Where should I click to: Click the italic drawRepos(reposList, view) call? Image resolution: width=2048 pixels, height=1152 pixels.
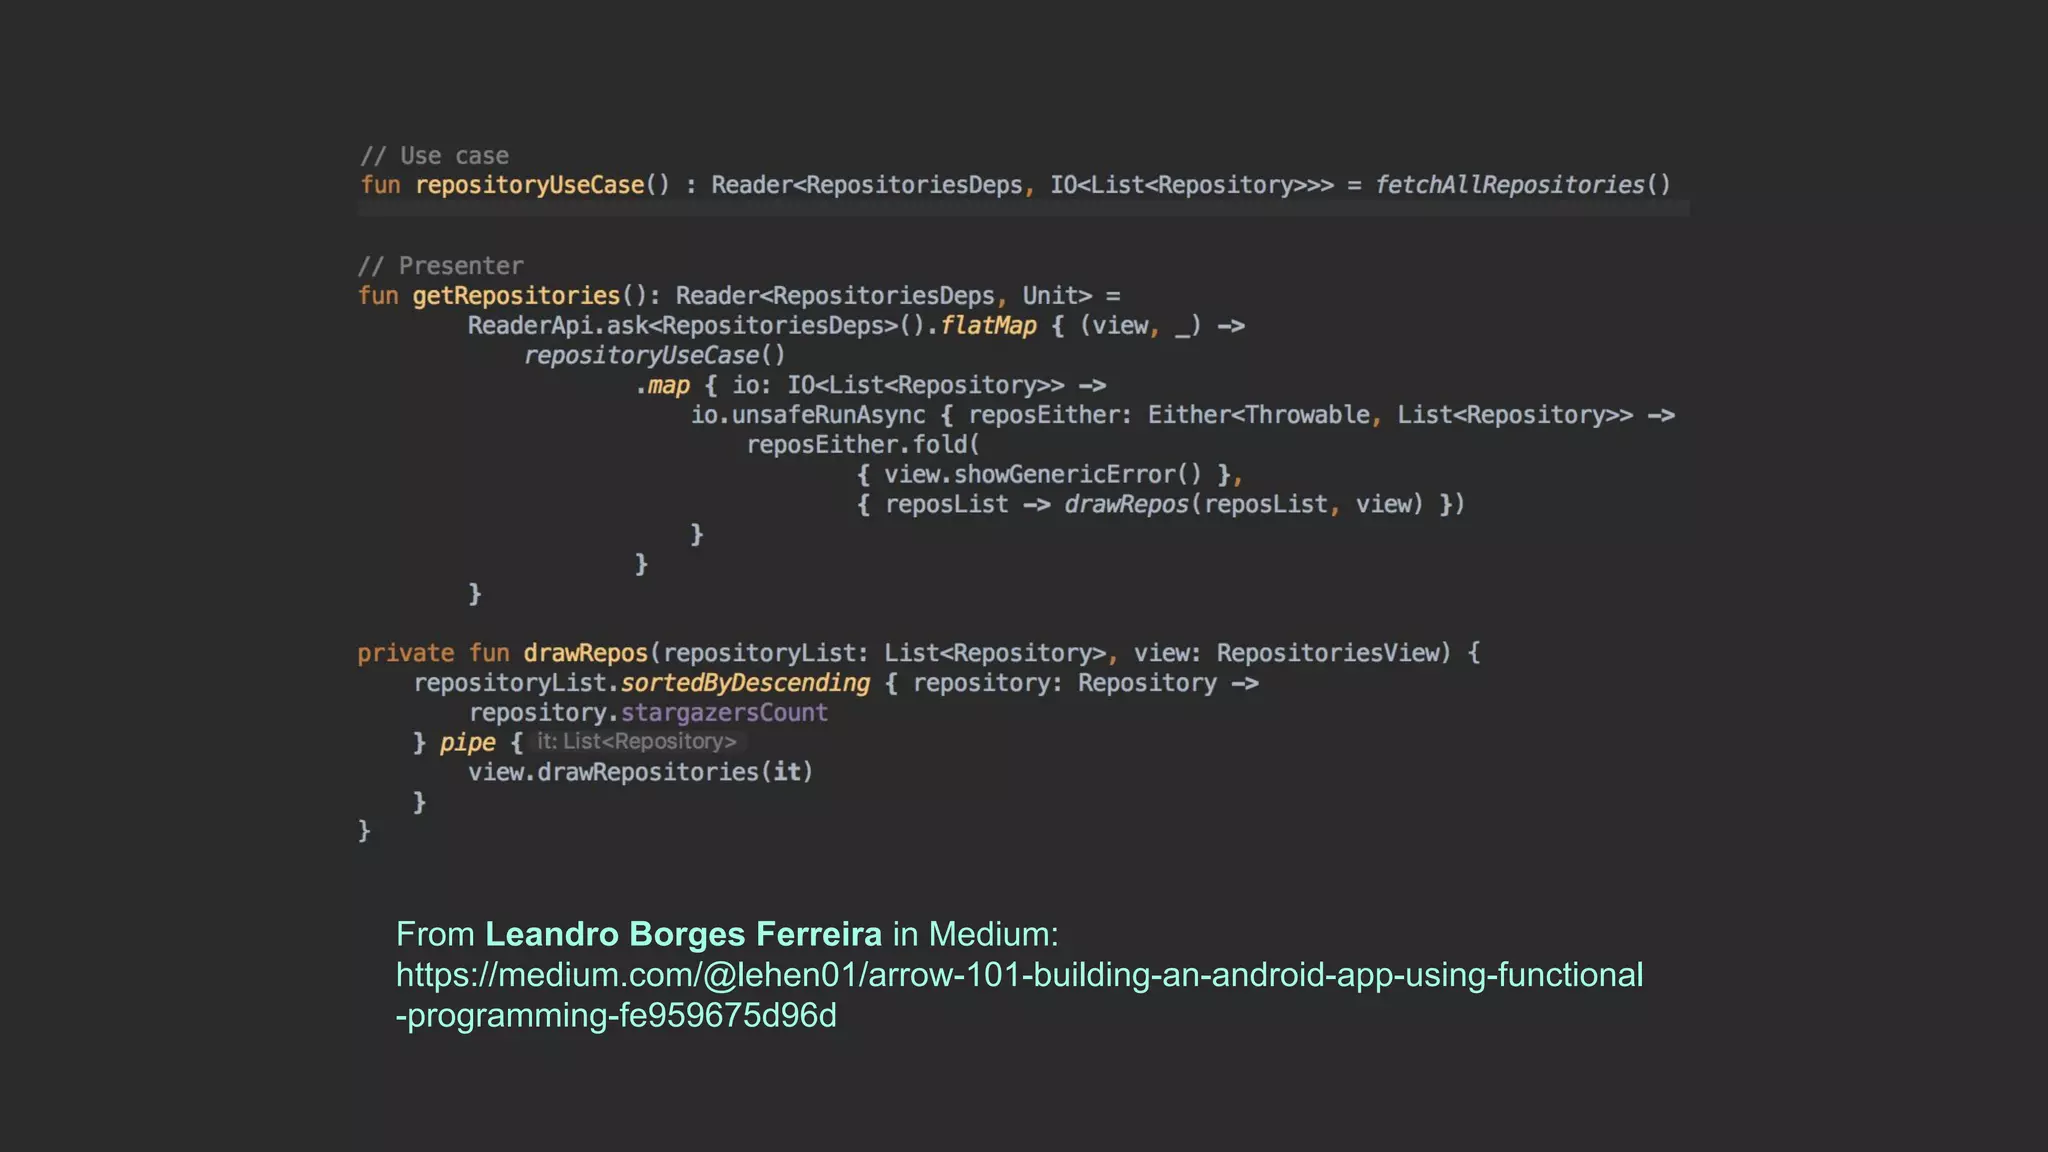(1243, 504)
